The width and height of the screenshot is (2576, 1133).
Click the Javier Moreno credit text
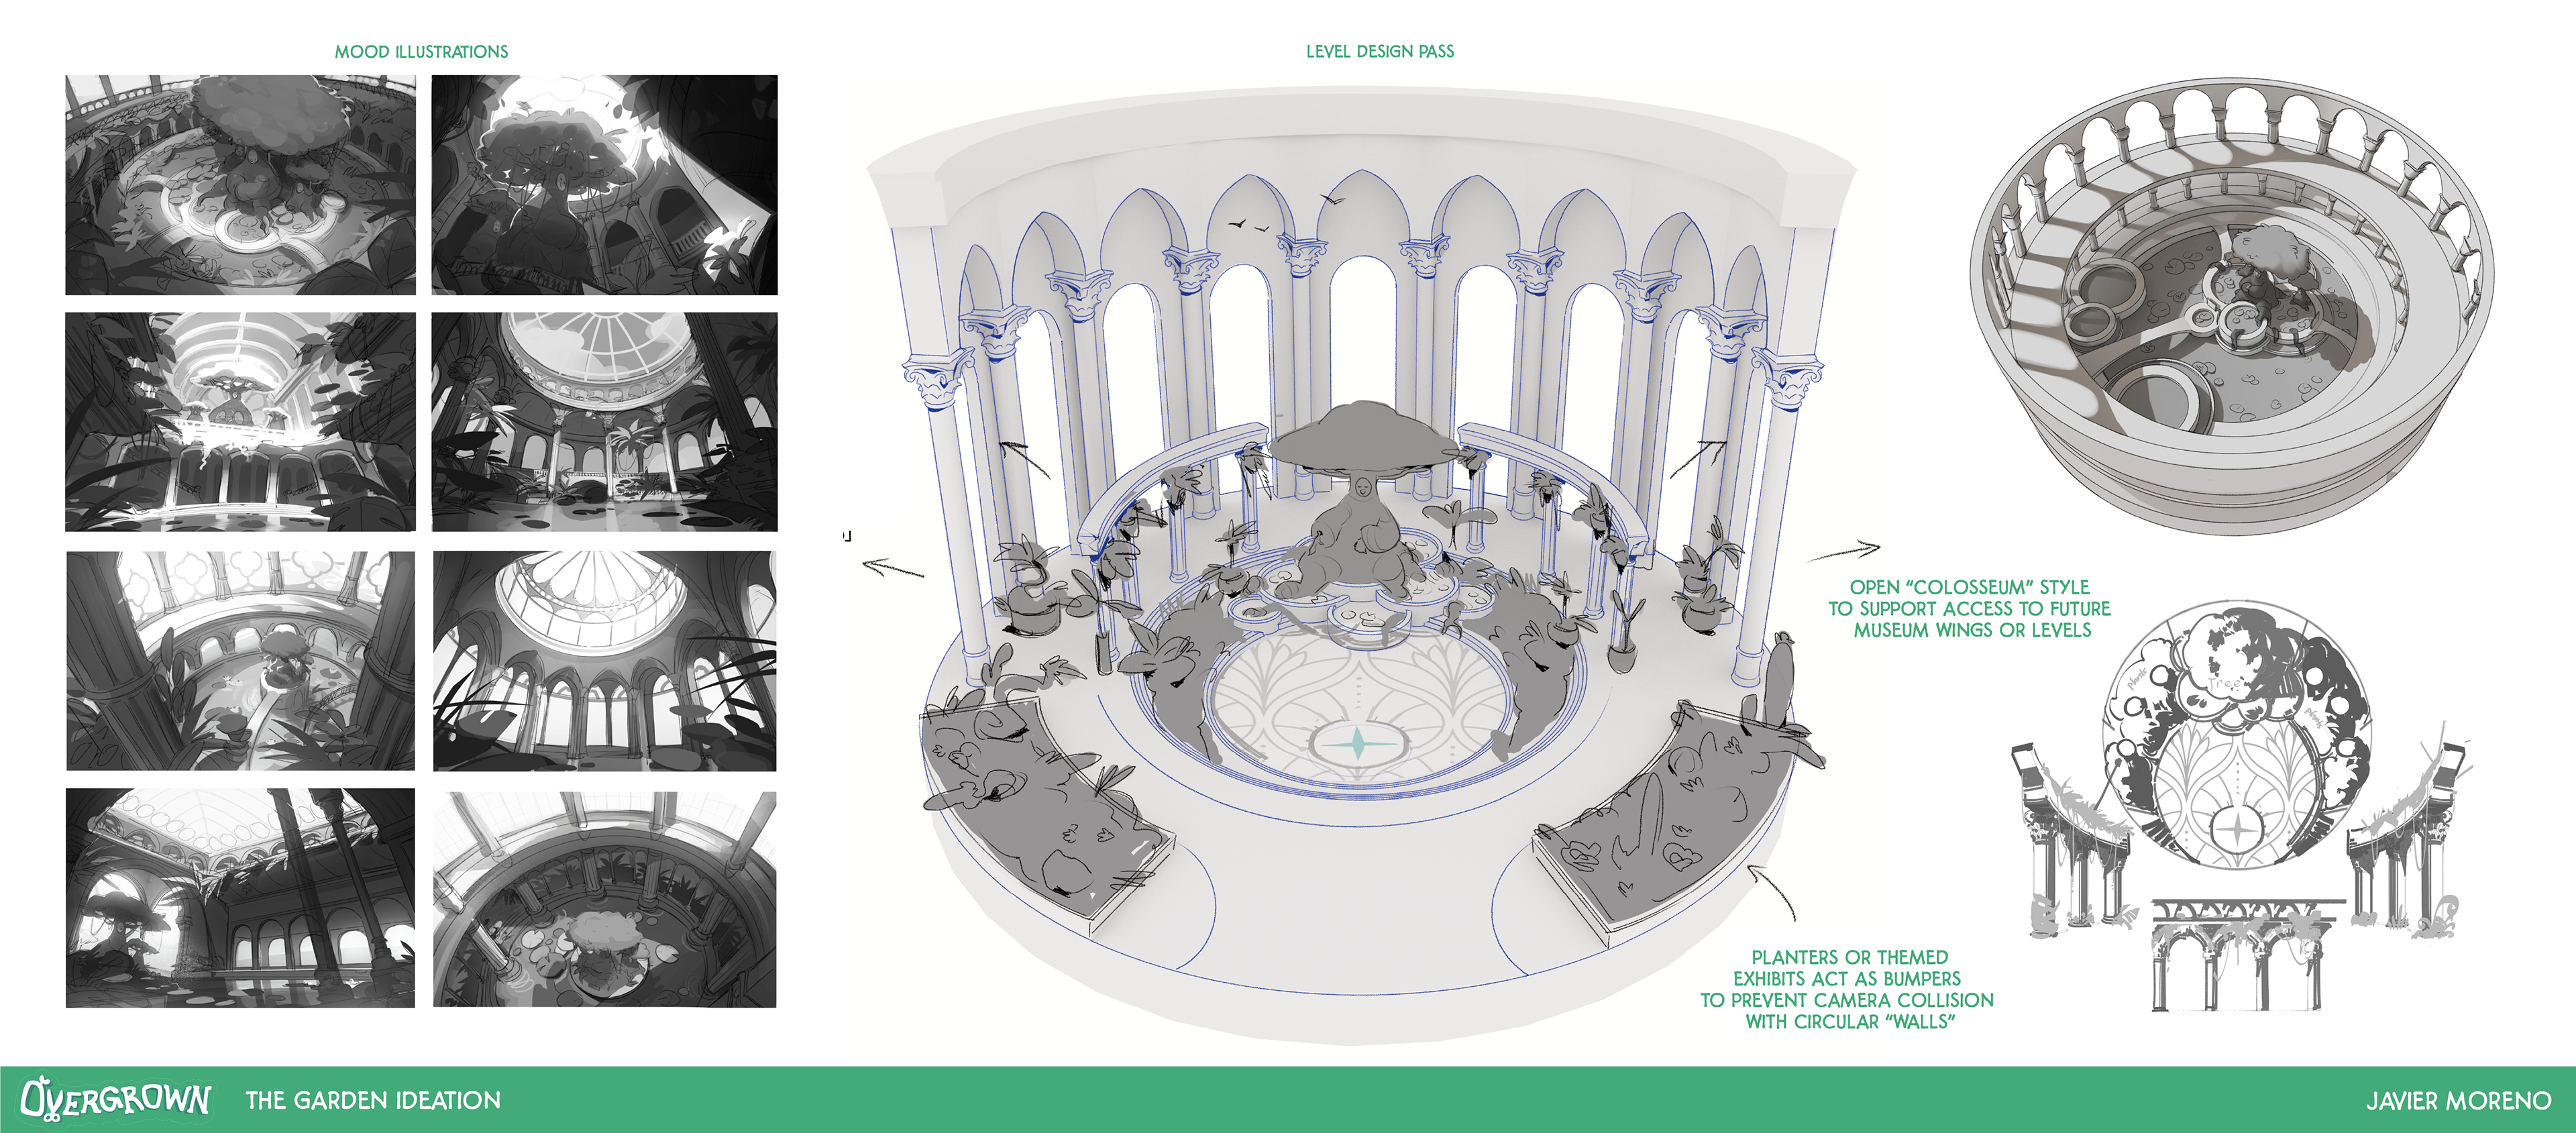pos(2458,1101)
